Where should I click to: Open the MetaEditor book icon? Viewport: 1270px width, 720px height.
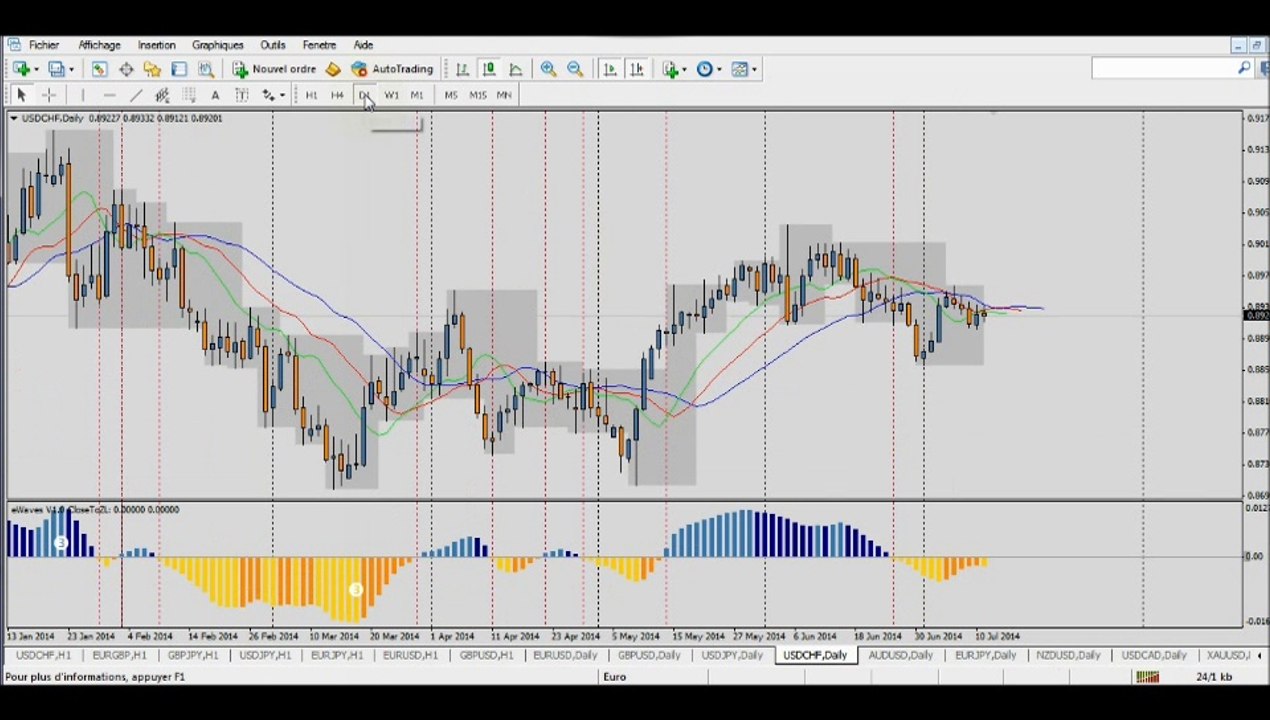click(333, 69)
